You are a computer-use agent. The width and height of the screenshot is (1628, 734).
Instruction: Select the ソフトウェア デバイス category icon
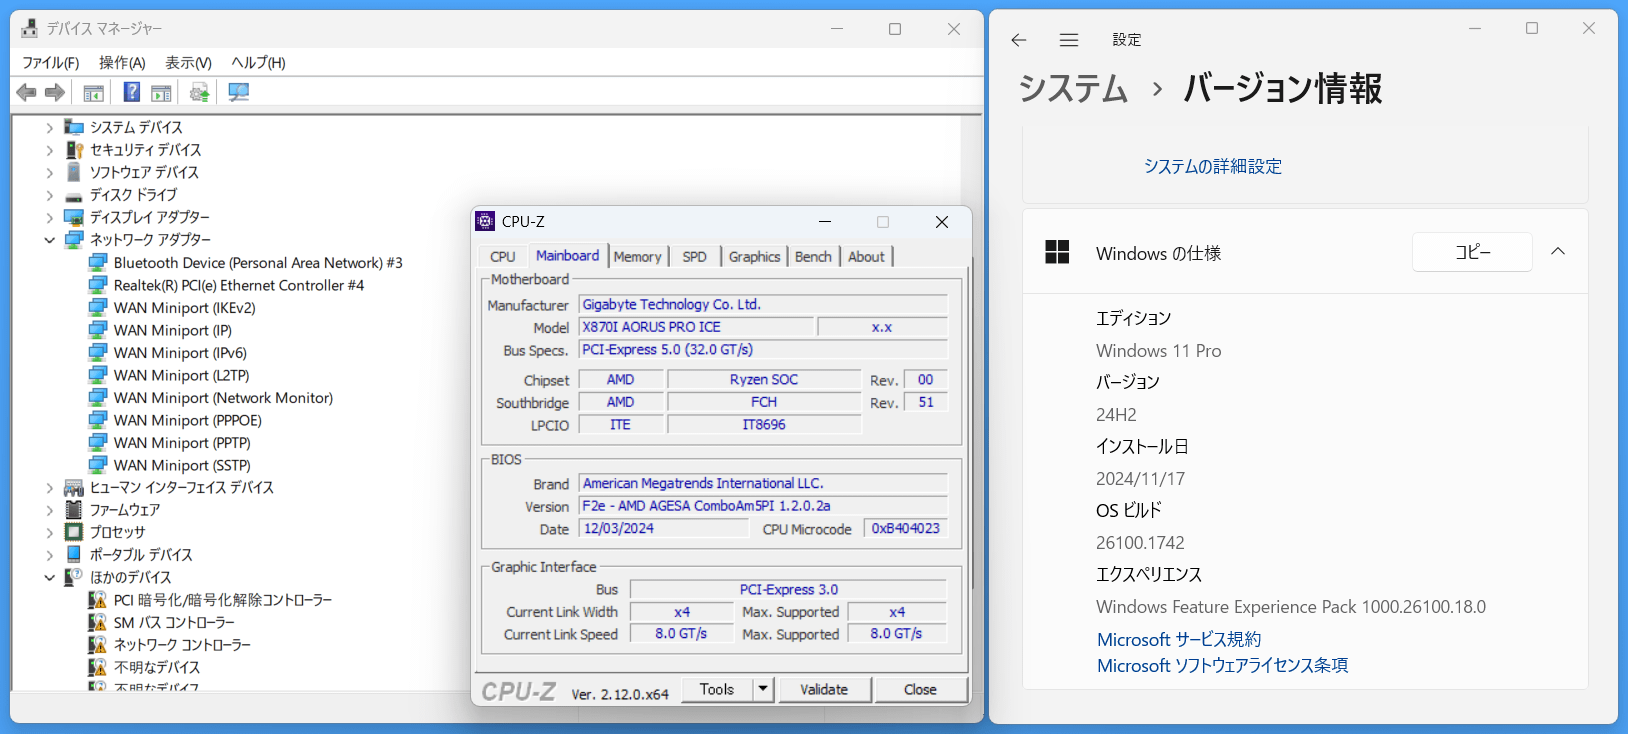coord(74,172)
